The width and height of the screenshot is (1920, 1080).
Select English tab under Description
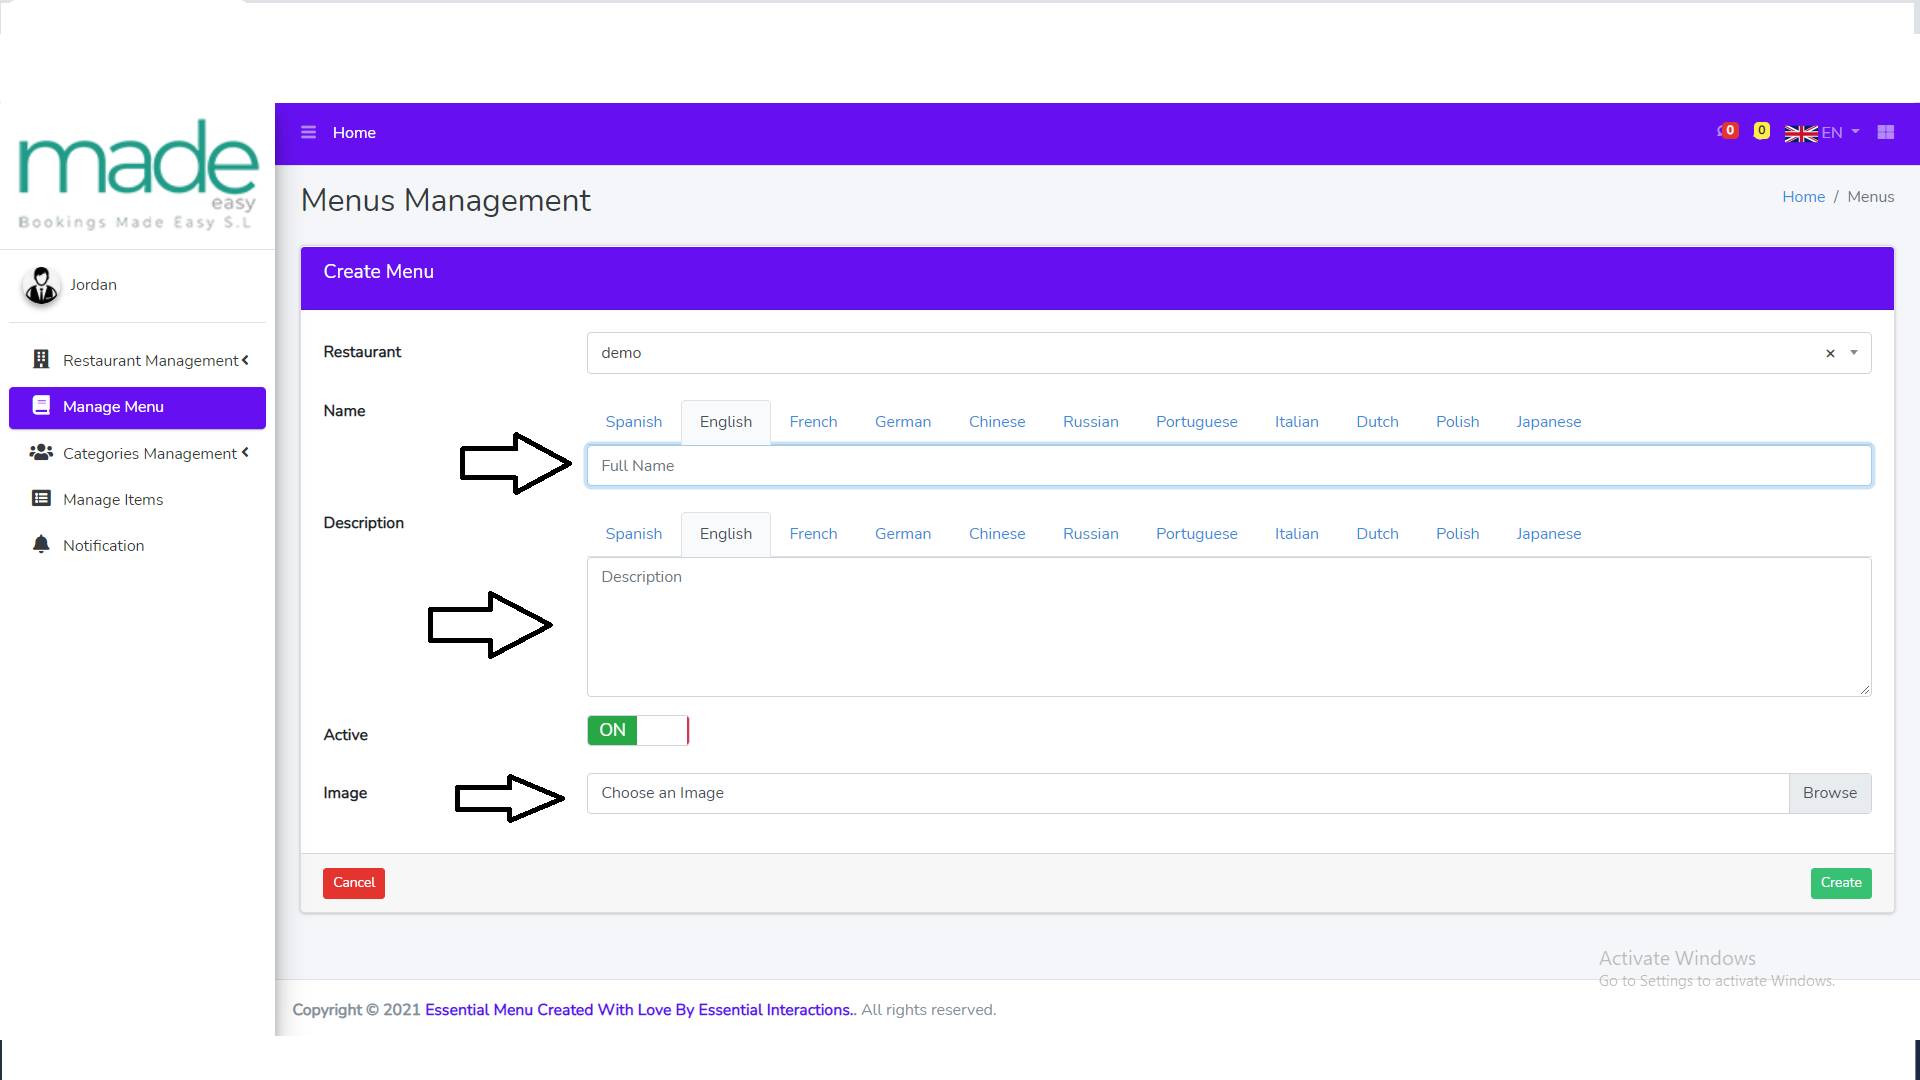click(x=726, y=534)
